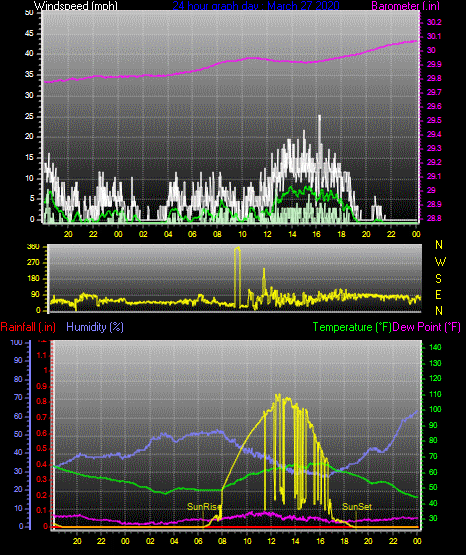
Task: Click the 45 windspeed axis value
Action: pos(29,34)
